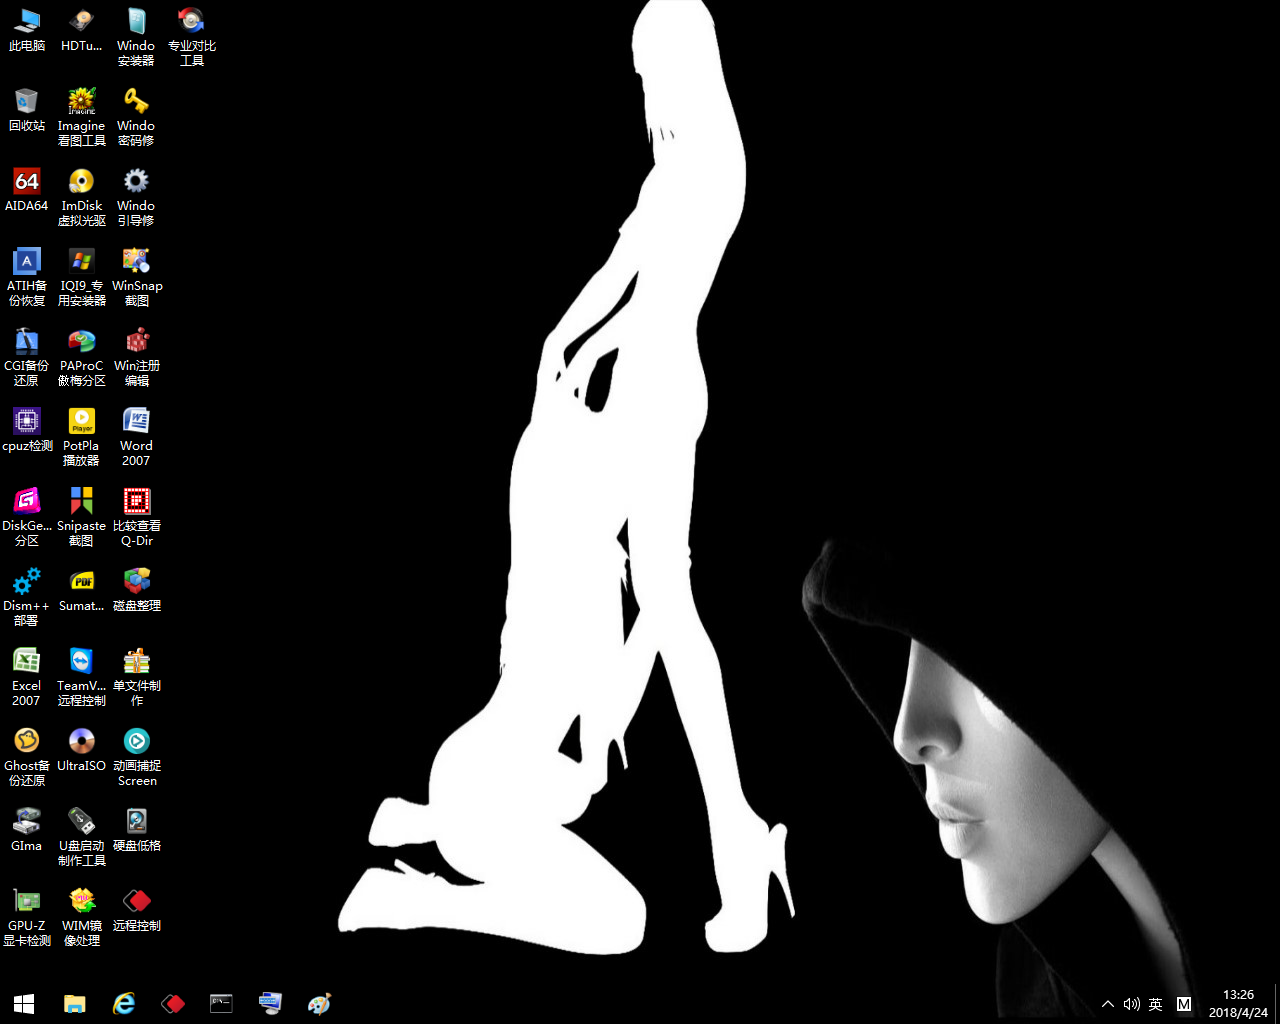Expand the hidden system tray icons
The image size is (1280, 1024).
point(1107,1004)
